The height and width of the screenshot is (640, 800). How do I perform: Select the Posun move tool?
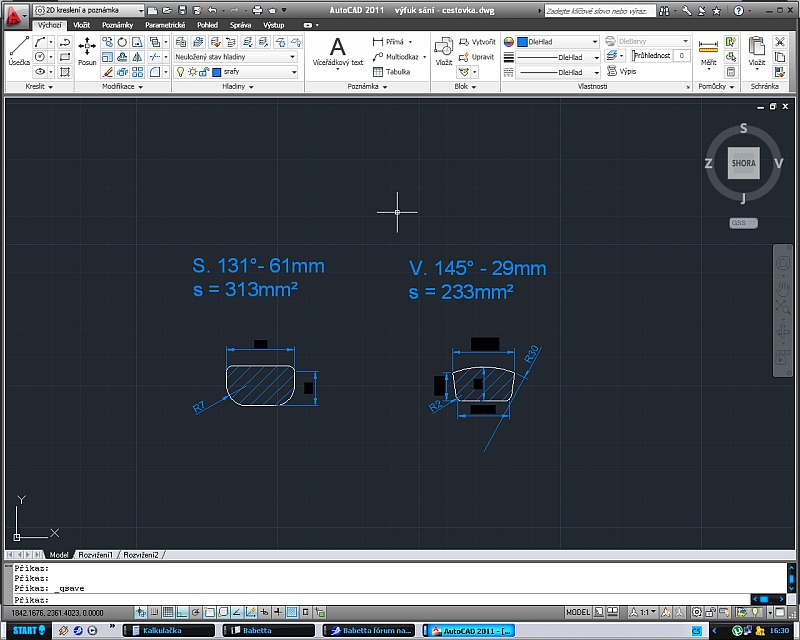pos(87,52)
